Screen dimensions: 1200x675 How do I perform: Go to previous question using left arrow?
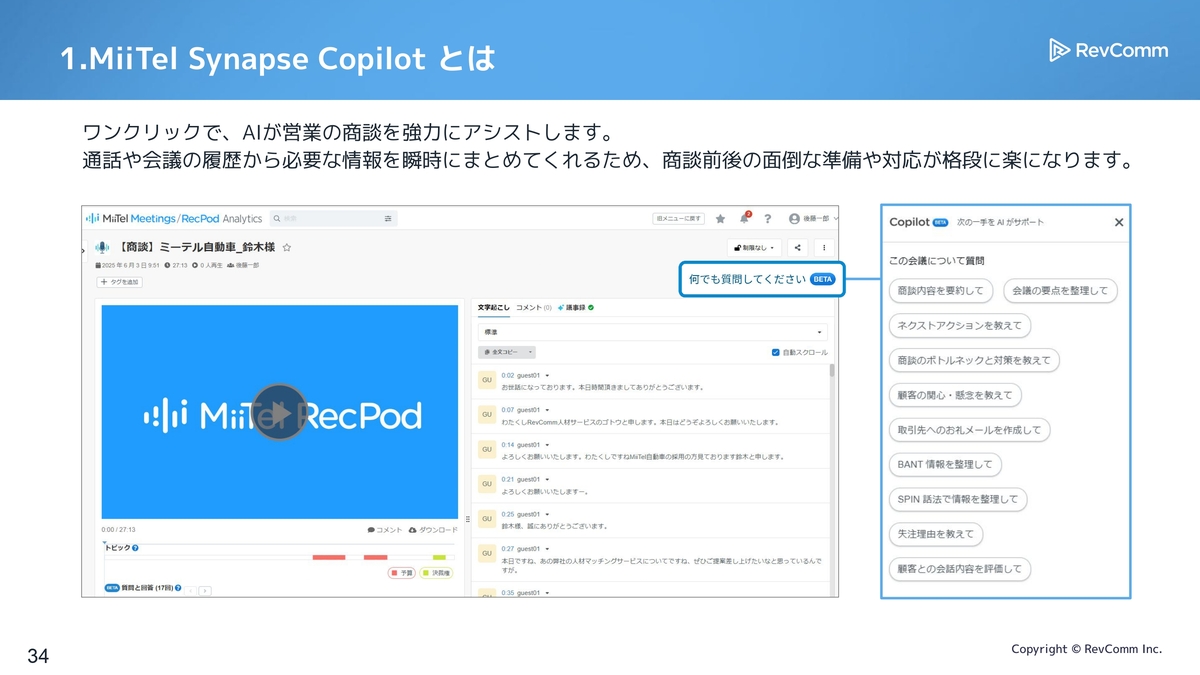coord(192,591)
